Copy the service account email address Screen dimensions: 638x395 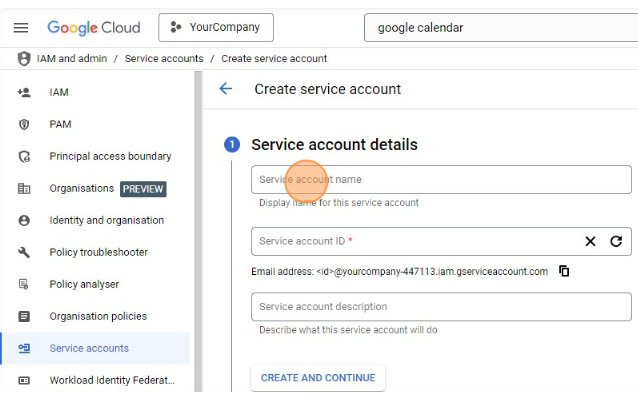click(564, 271)
